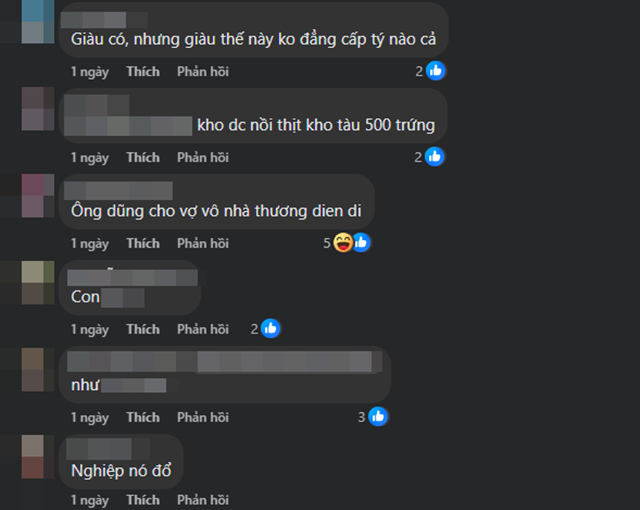Click Thích under '500 trứng' comment
The height and width of the screenshot is (510, 640).
143,157
